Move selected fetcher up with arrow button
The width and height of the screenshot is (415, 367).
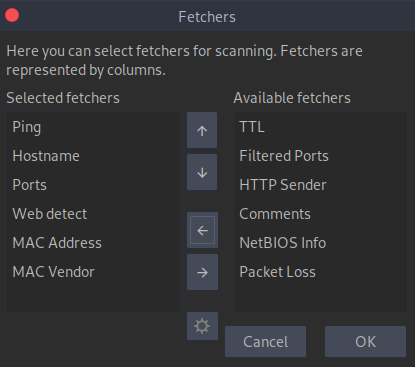[x=202, y=130]
